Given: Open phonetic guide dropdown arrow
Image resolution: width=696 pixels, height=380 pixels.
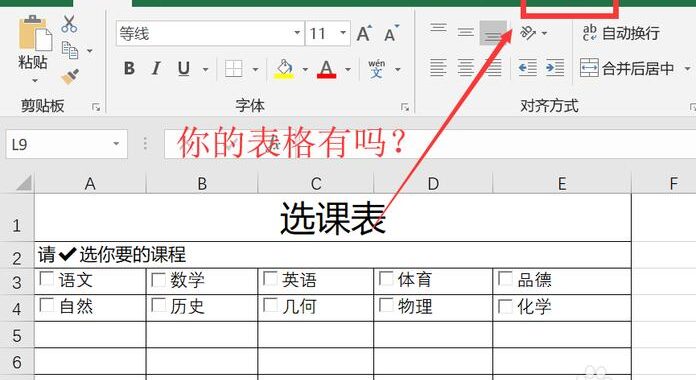Looking at the screenshot, I should pos(398,69).
